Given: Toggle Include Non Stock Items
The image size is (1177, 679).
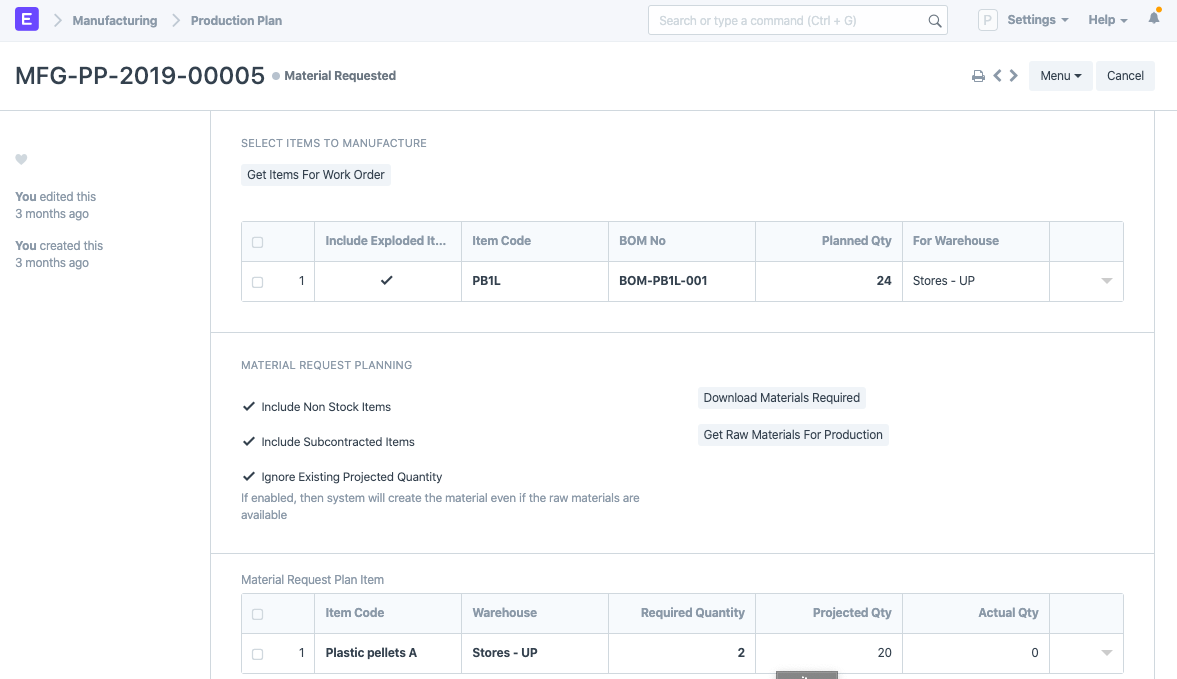Looking at the screenshot, I should tap(248, 406).
